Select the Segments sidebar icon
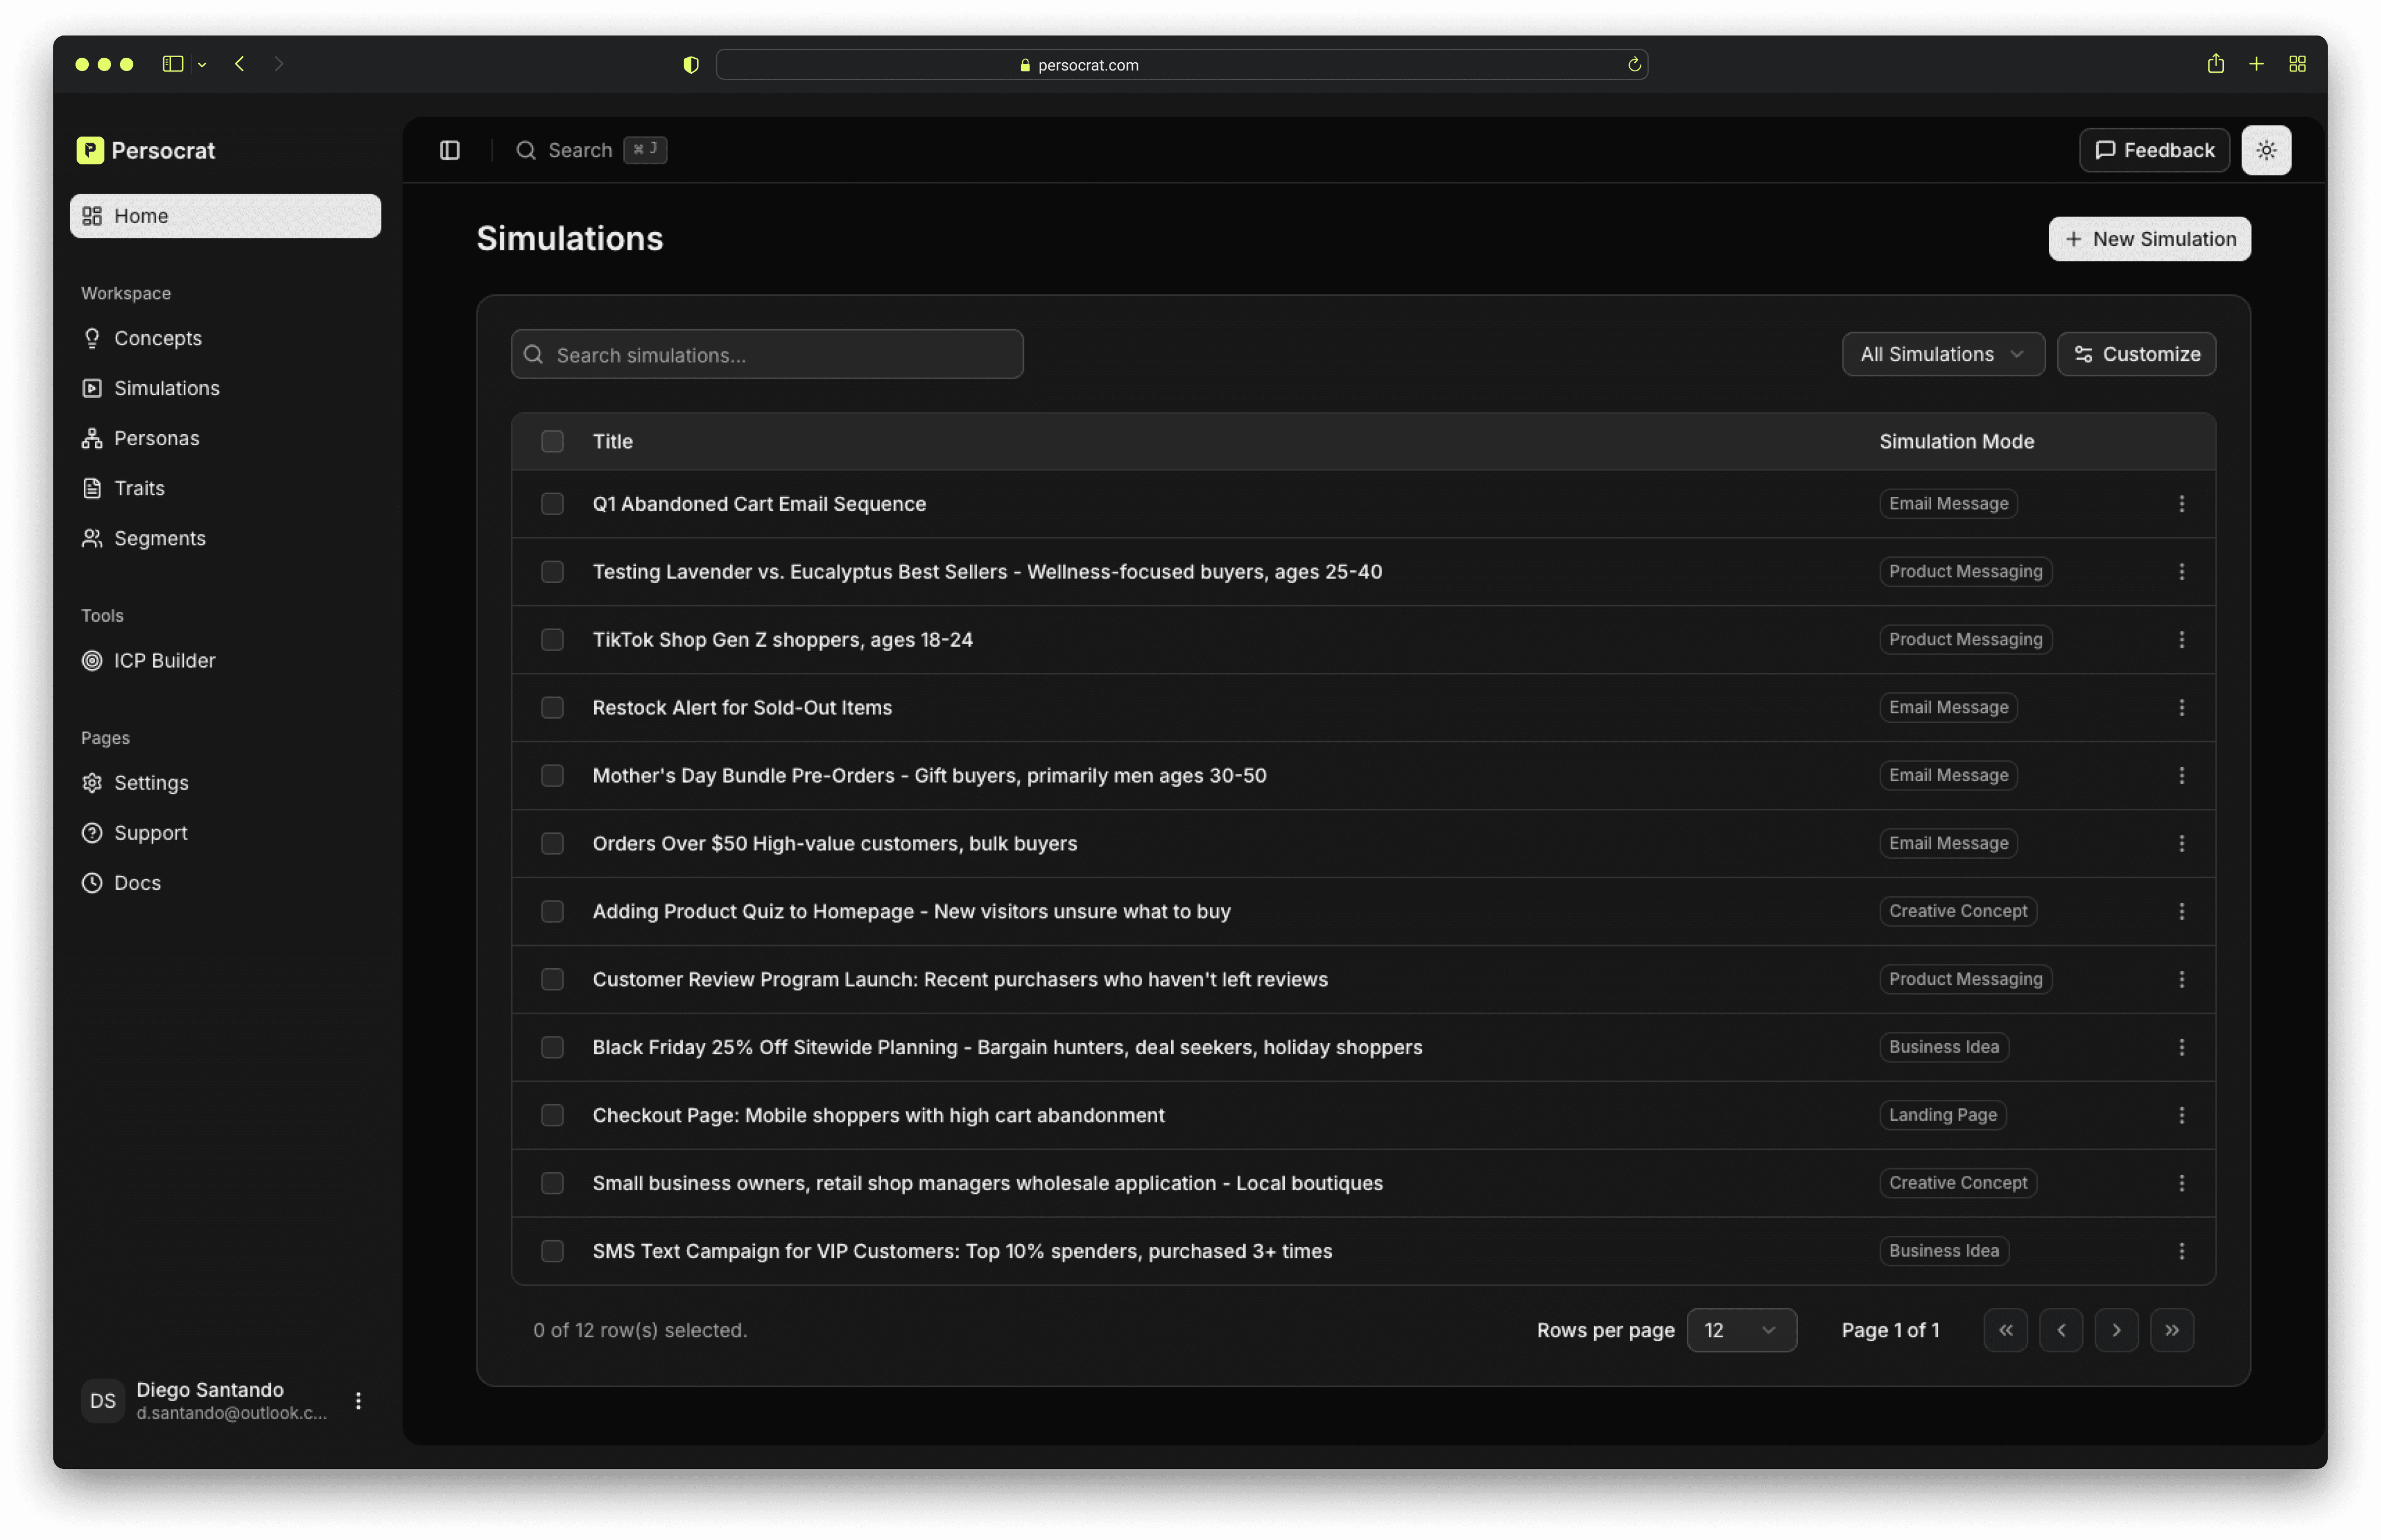This screenshot has height=1540, width=2381. [92, 538]
